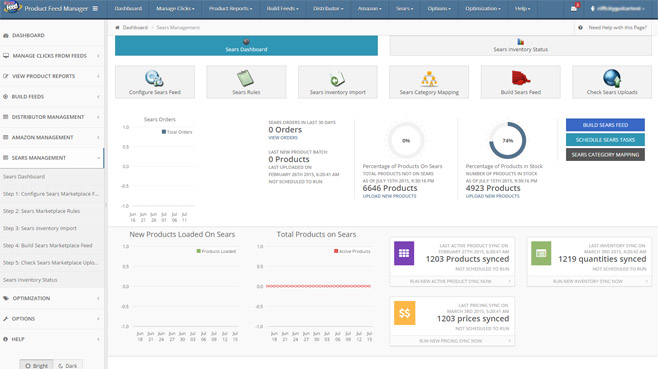The height and width of the screenshot is (369, 658).
Task: Toggle the Total Orders legend series
Action: 177,132
